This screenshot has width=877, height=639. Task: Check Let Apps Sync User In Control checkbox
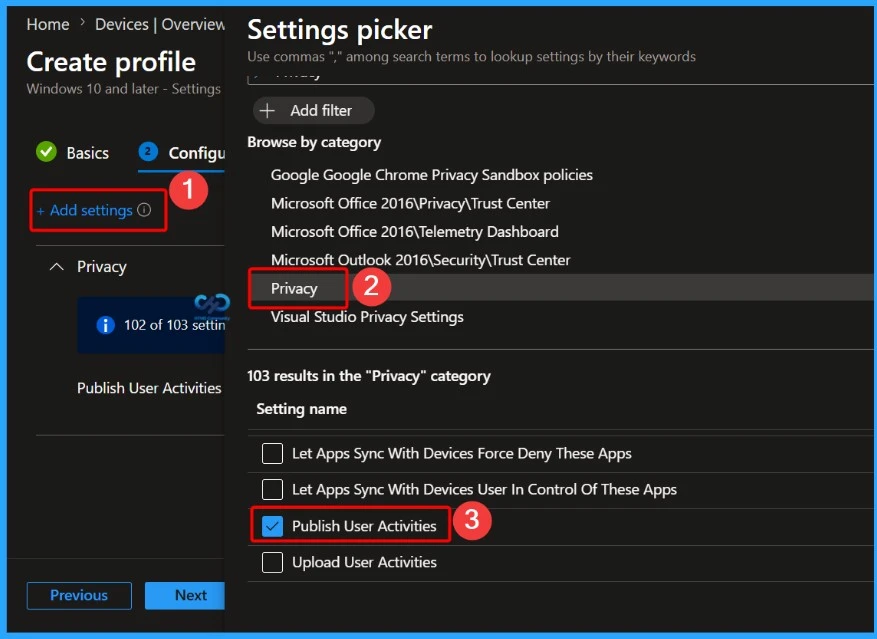(x=272, y=489)
